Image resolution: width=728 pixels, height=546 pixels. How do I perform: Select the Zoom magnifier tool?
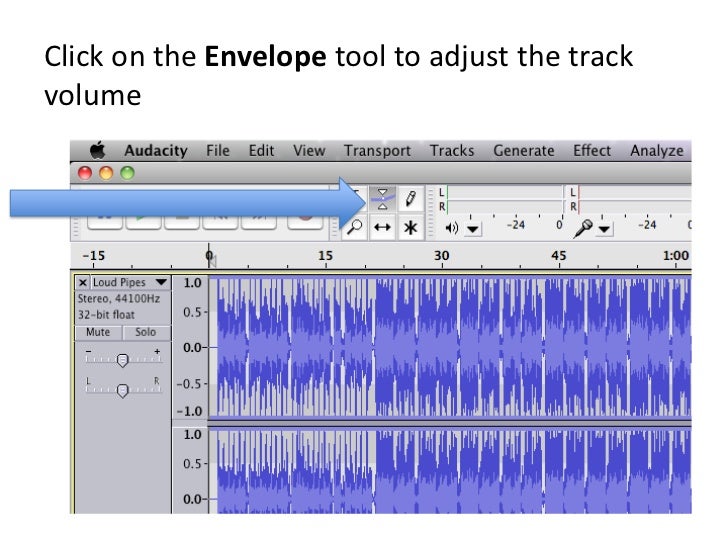[355, 228]
